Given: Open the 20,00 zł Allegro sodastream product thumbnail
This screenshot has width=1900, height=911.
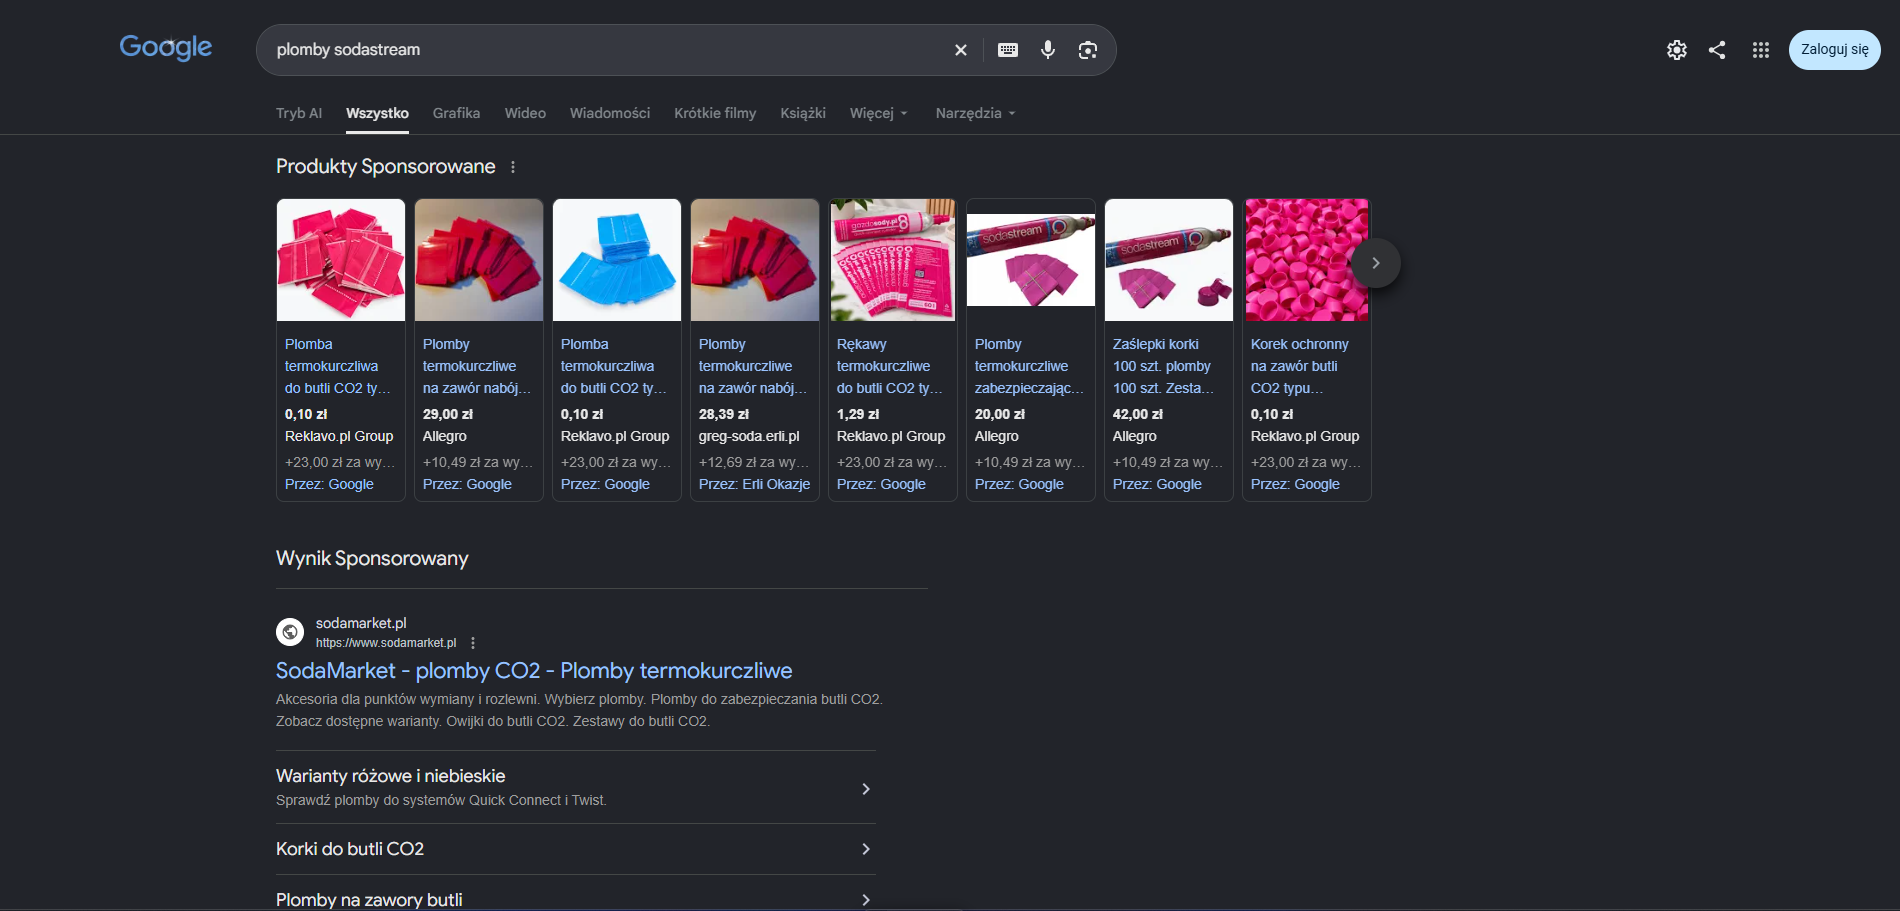Looking at the screenshot, I should [x=1031, y=260].
